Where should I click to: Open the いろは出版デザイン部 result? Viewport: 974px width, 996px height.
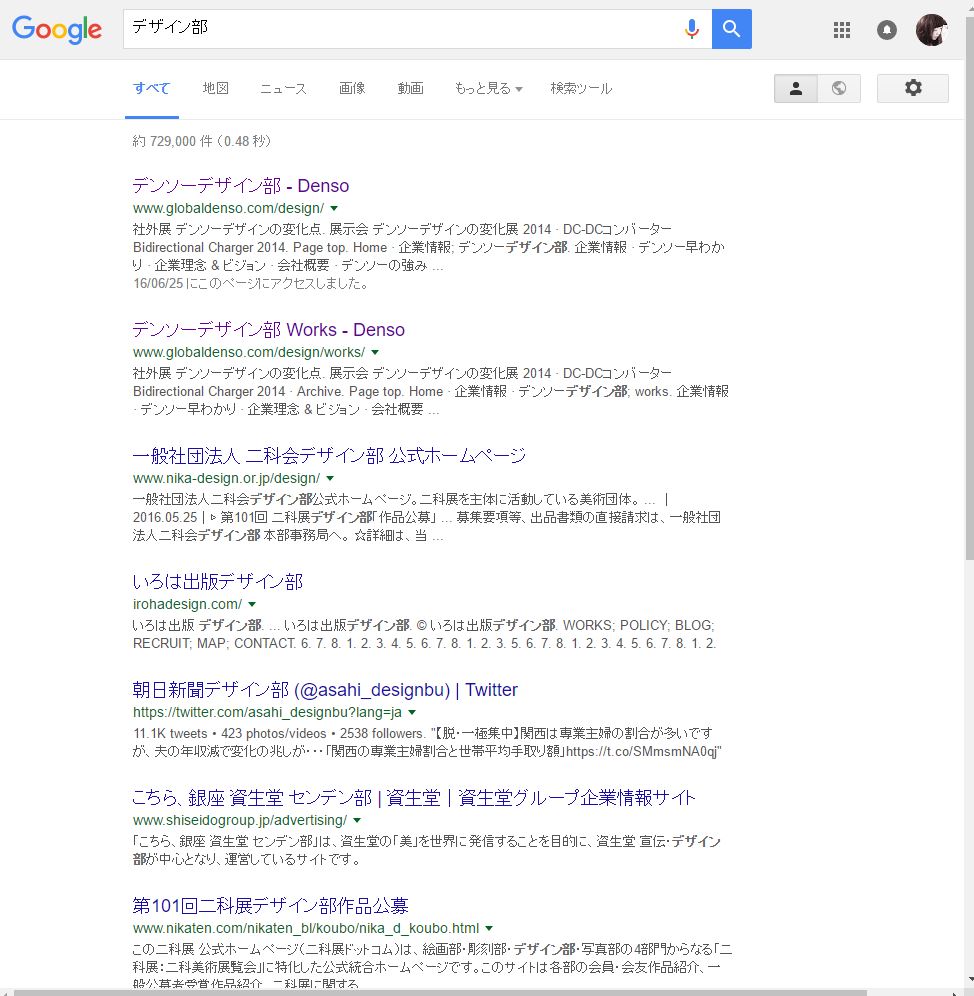click(x=217, y=581)
